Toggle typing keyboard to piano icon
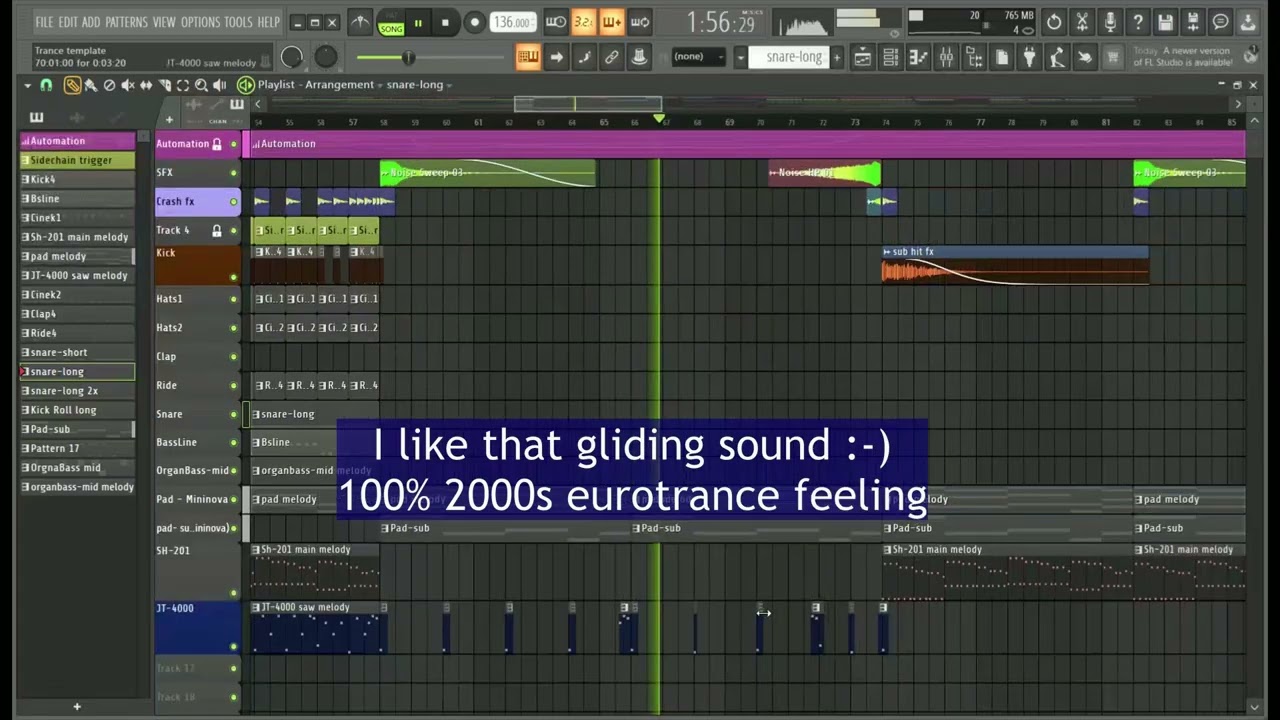The height and width of the screenshot is (720, 1280). coord(527,57)
